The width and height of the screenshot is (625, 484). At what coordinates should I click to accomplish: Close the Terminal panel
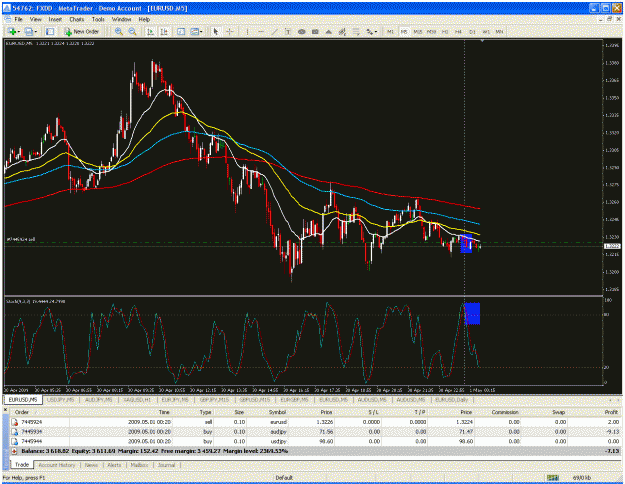click(x=6, y=409)
